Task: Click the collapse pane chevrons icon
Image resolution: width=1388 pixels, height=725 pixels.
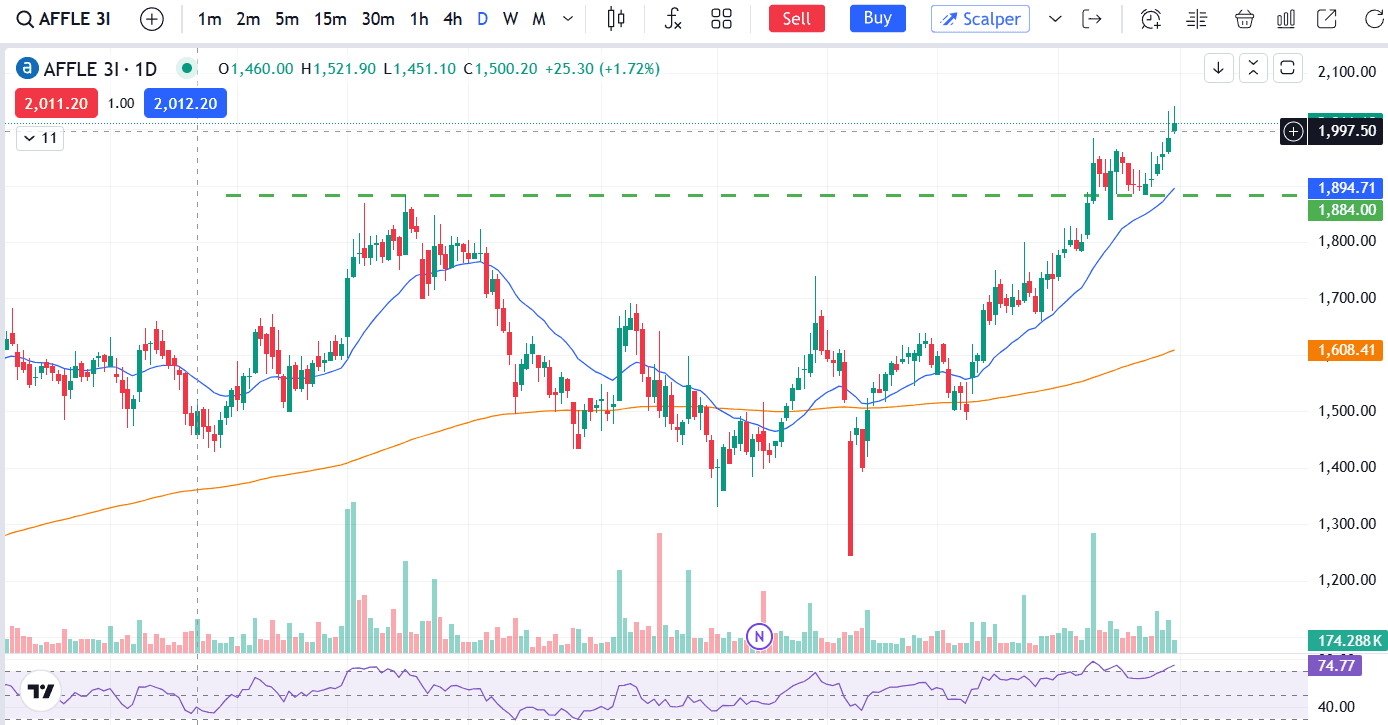Action: pos(1253,68)
